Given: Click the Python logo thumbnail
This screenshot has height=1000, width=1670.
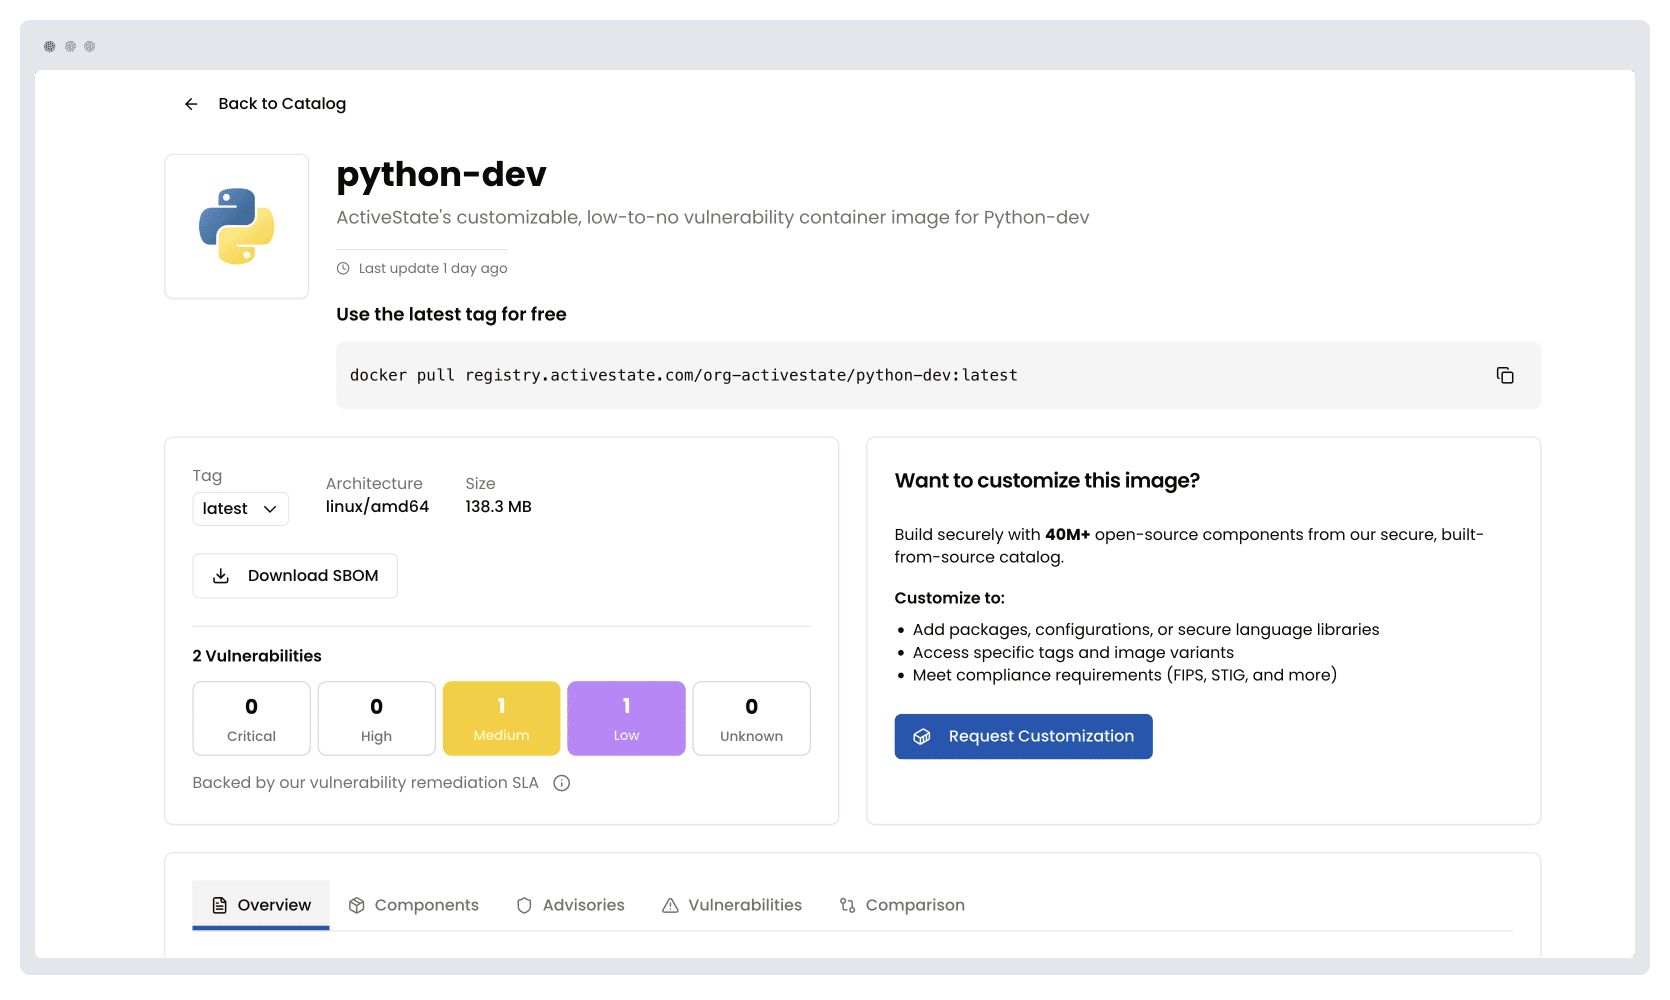Looking at the screenshot, I should pos(236,226).
